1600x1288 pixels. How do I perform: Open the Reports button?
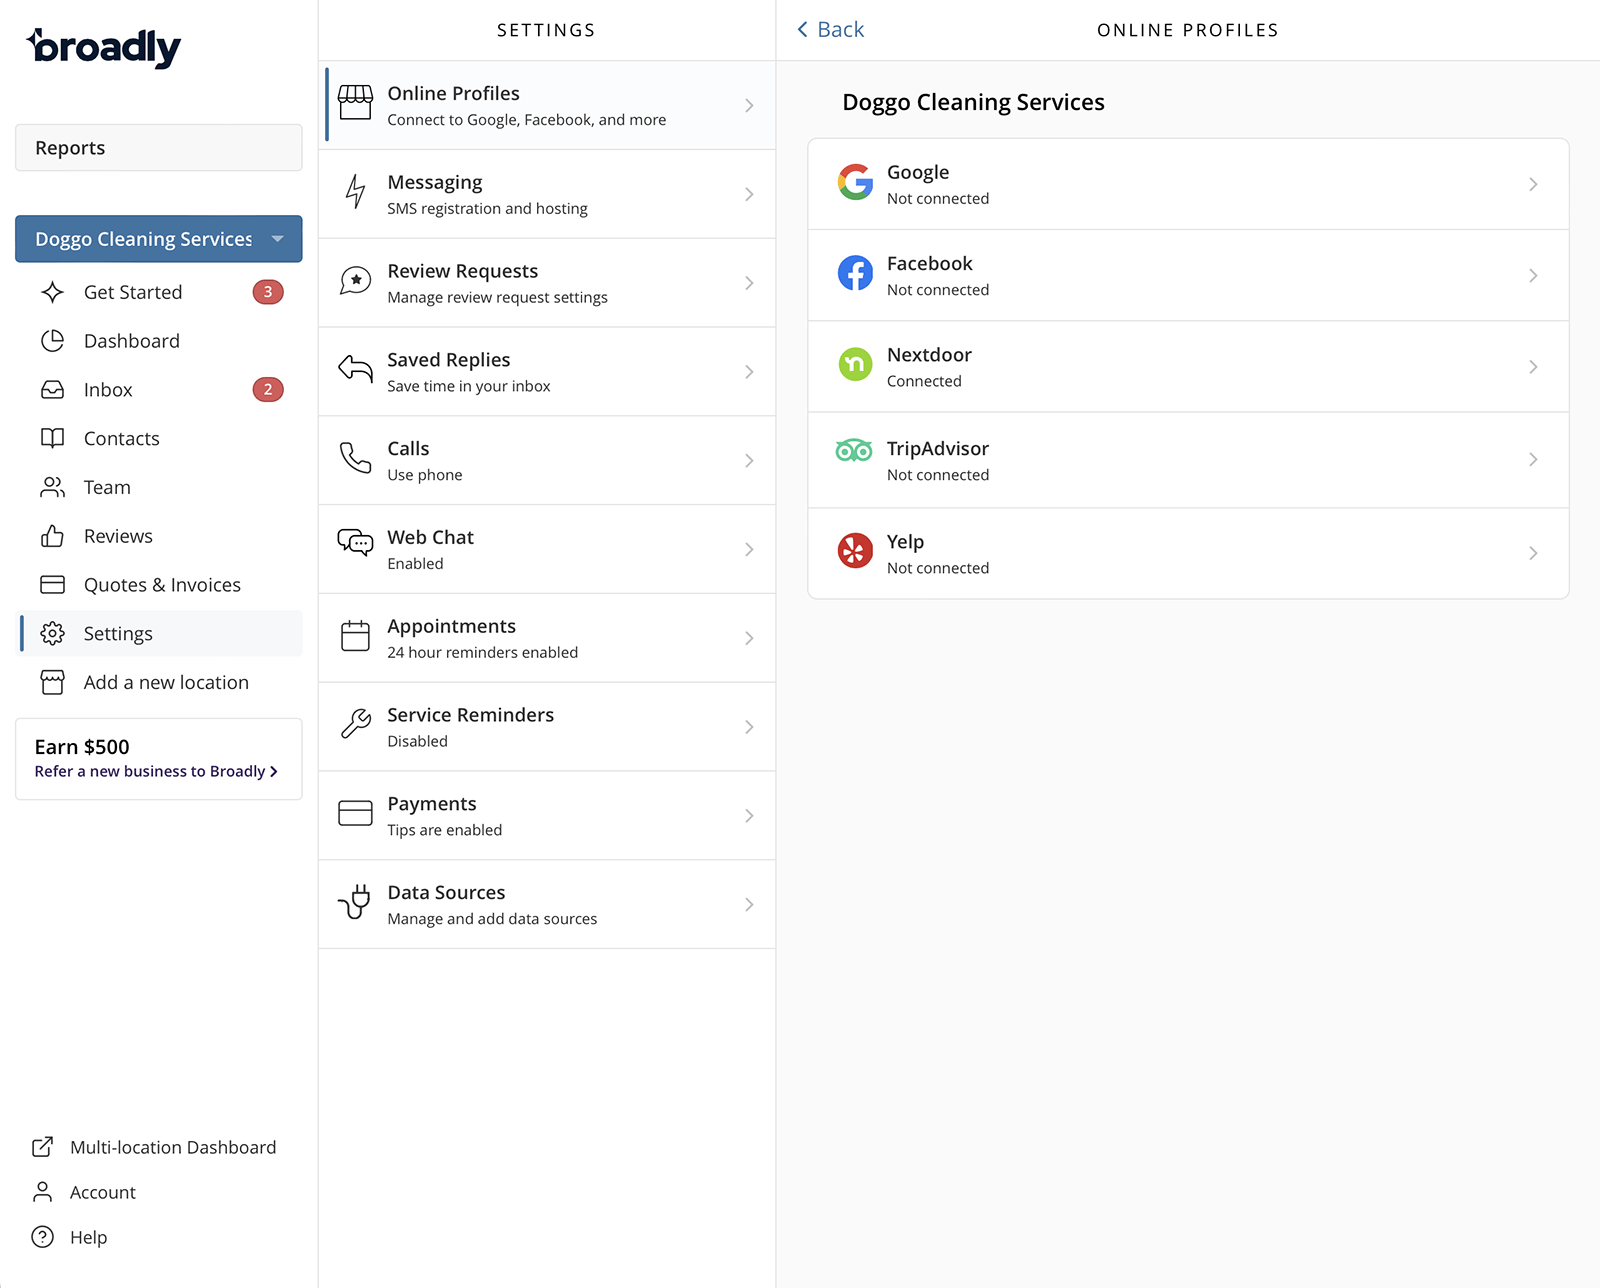[x=159, y=148]
